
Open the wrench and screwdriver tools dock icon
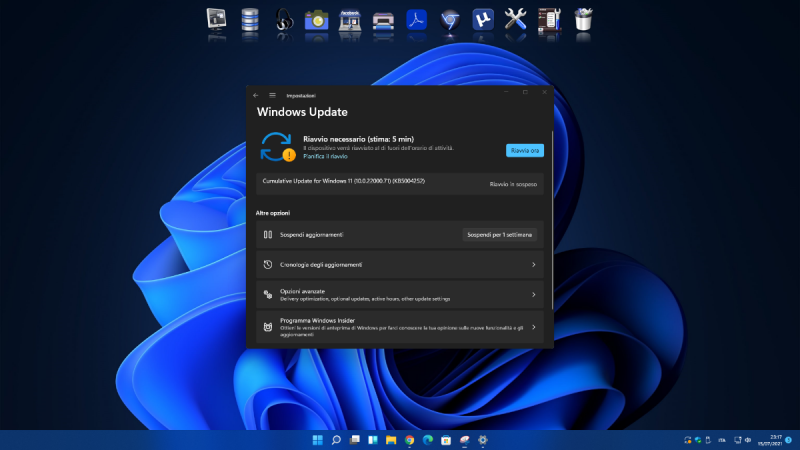tap(515, 20)
